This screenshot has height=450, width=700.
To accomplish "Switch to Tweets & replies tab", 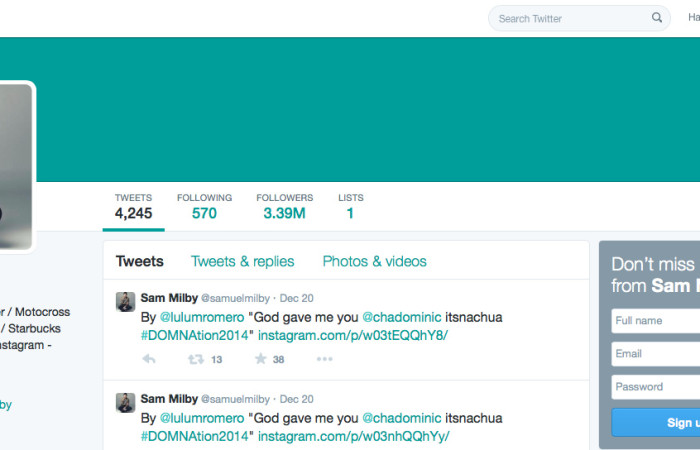I will click(242, 261).
